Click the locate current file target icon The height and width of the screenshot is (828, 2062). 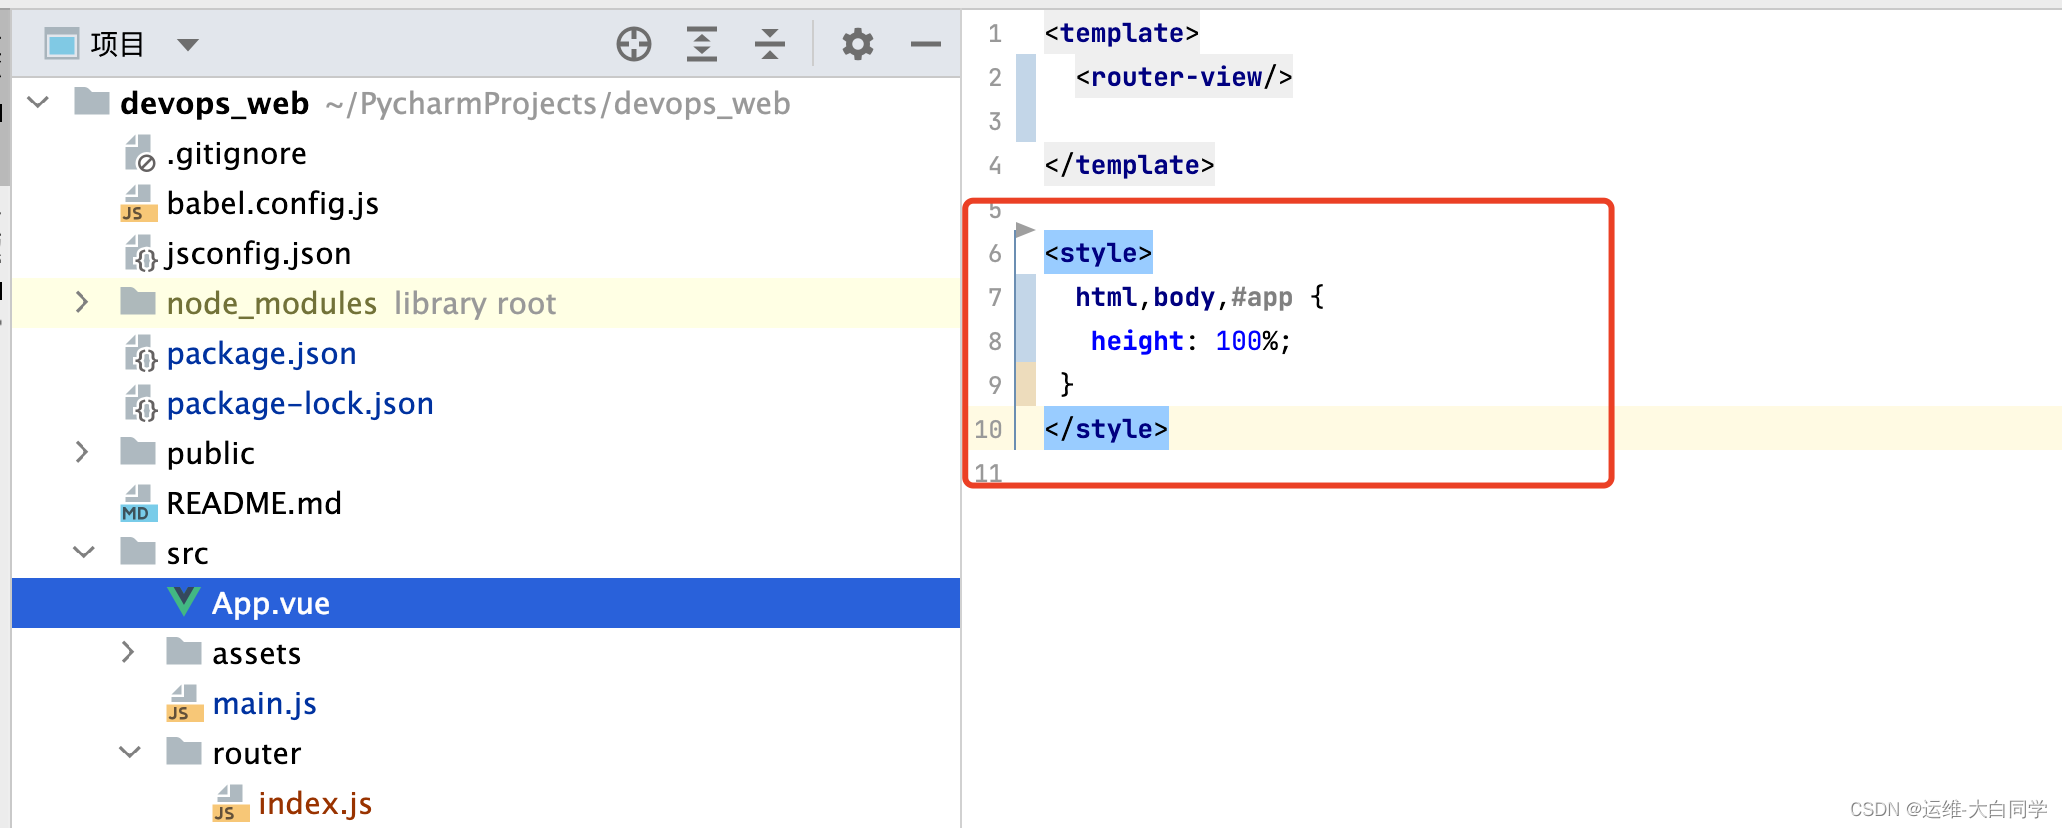[x=634, y=44]
